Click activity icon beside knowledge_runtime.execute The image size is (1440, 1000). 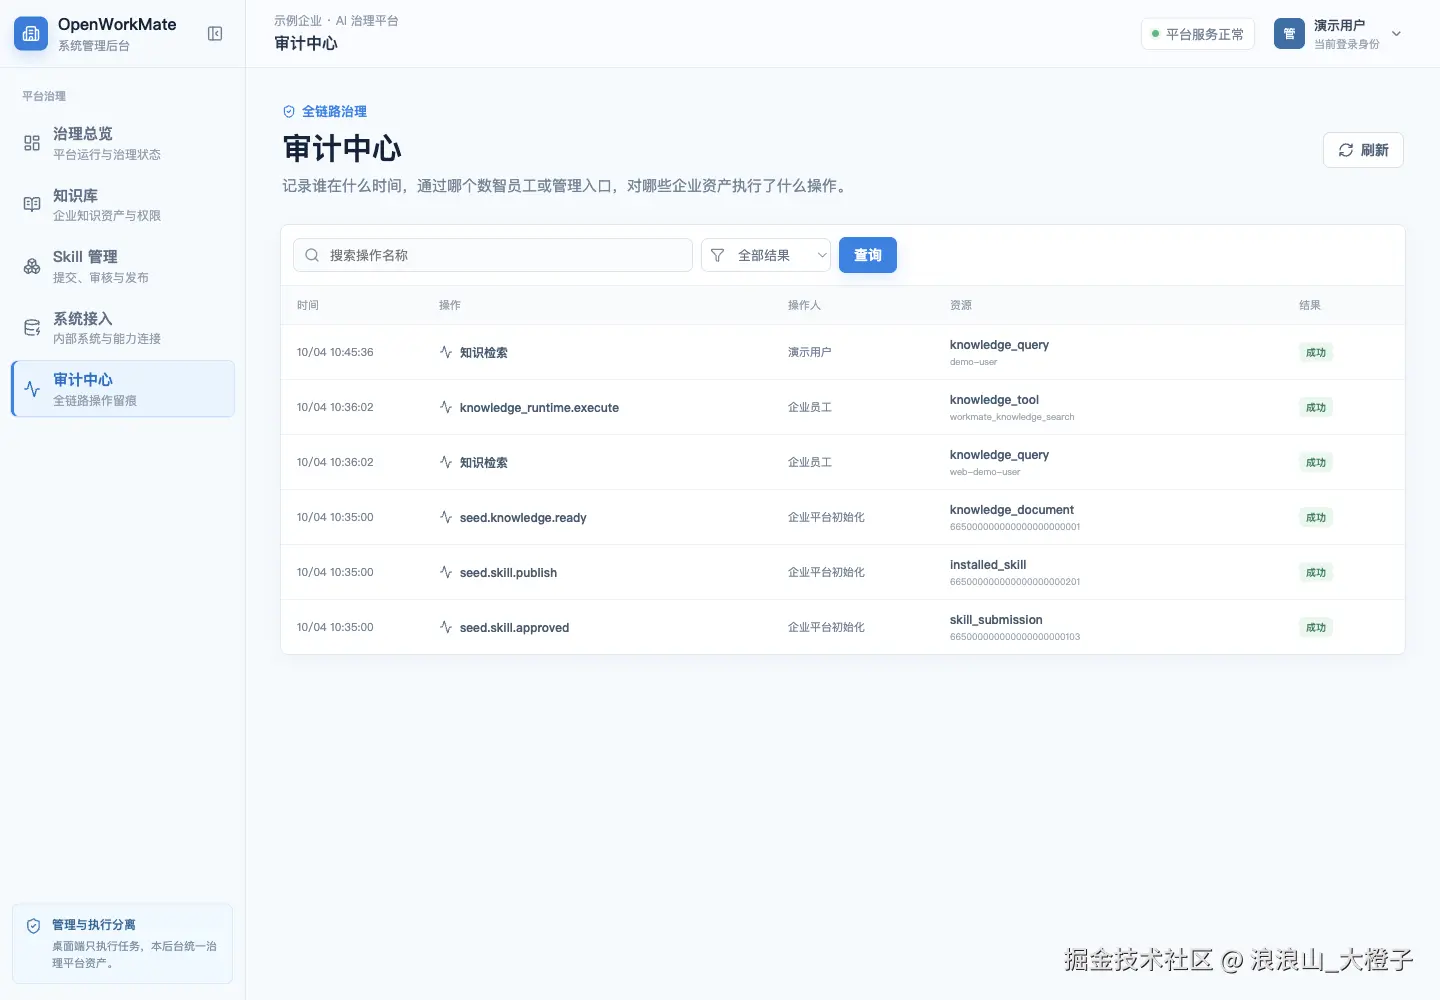[446, 407]
